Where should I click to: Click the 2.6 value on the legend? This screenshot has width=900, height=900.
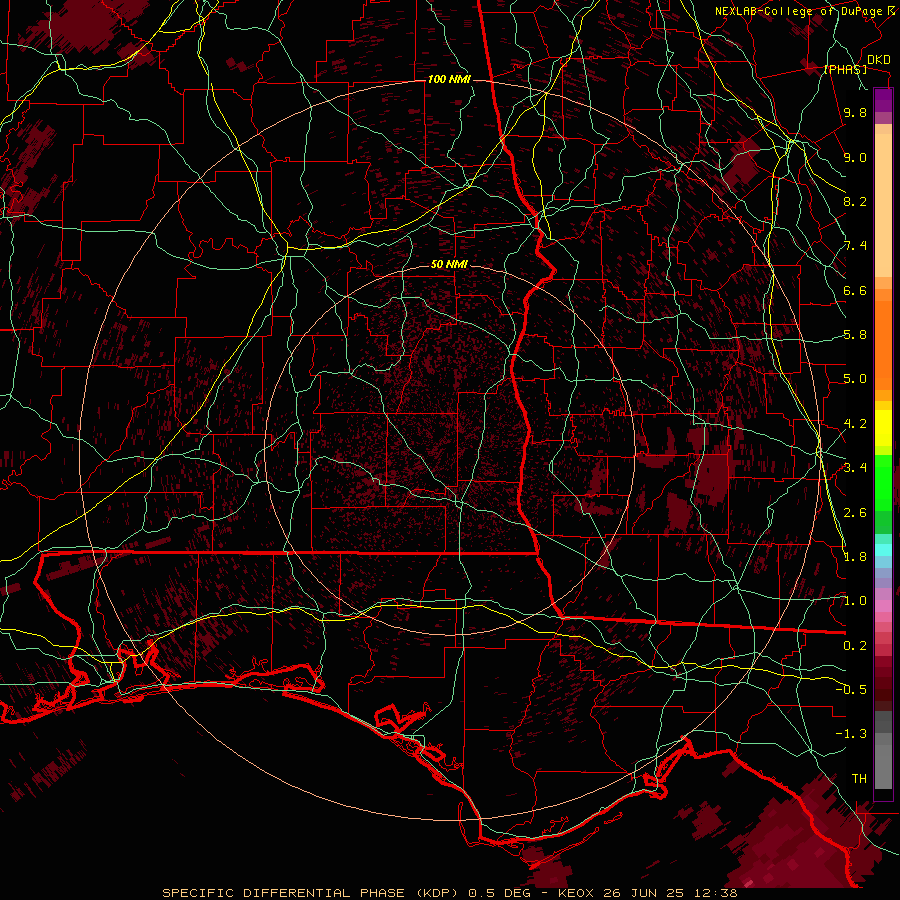[855, 513]
